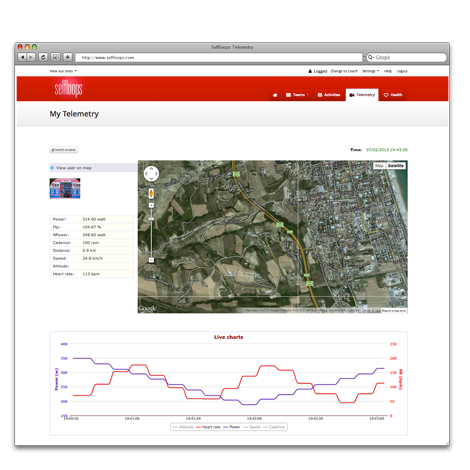Open the Help link
This screenshot has height=470, width=470.
pyautogui.click(x=388, y=71)
